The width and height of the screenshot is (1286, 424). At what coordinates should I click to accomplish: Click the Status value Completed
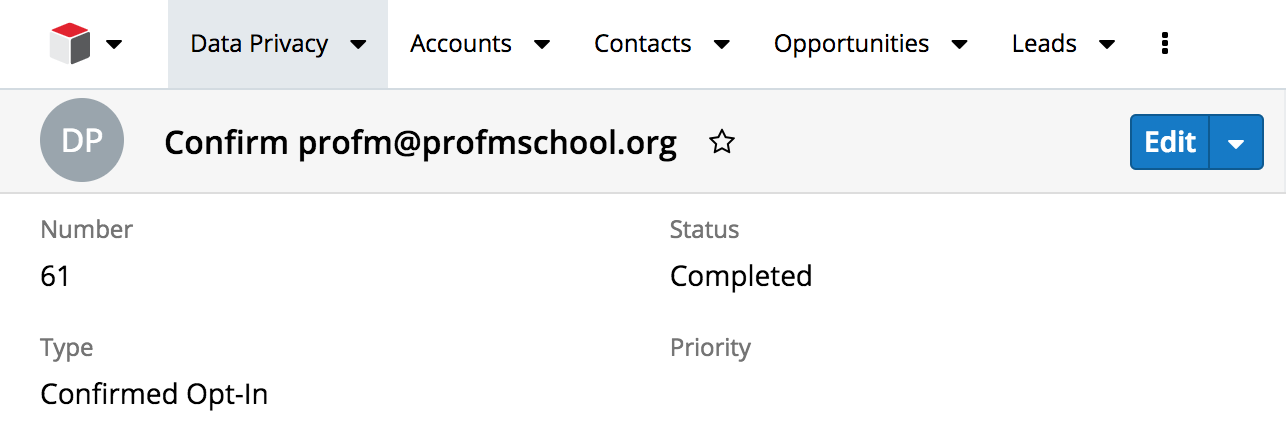coord(741,276)
